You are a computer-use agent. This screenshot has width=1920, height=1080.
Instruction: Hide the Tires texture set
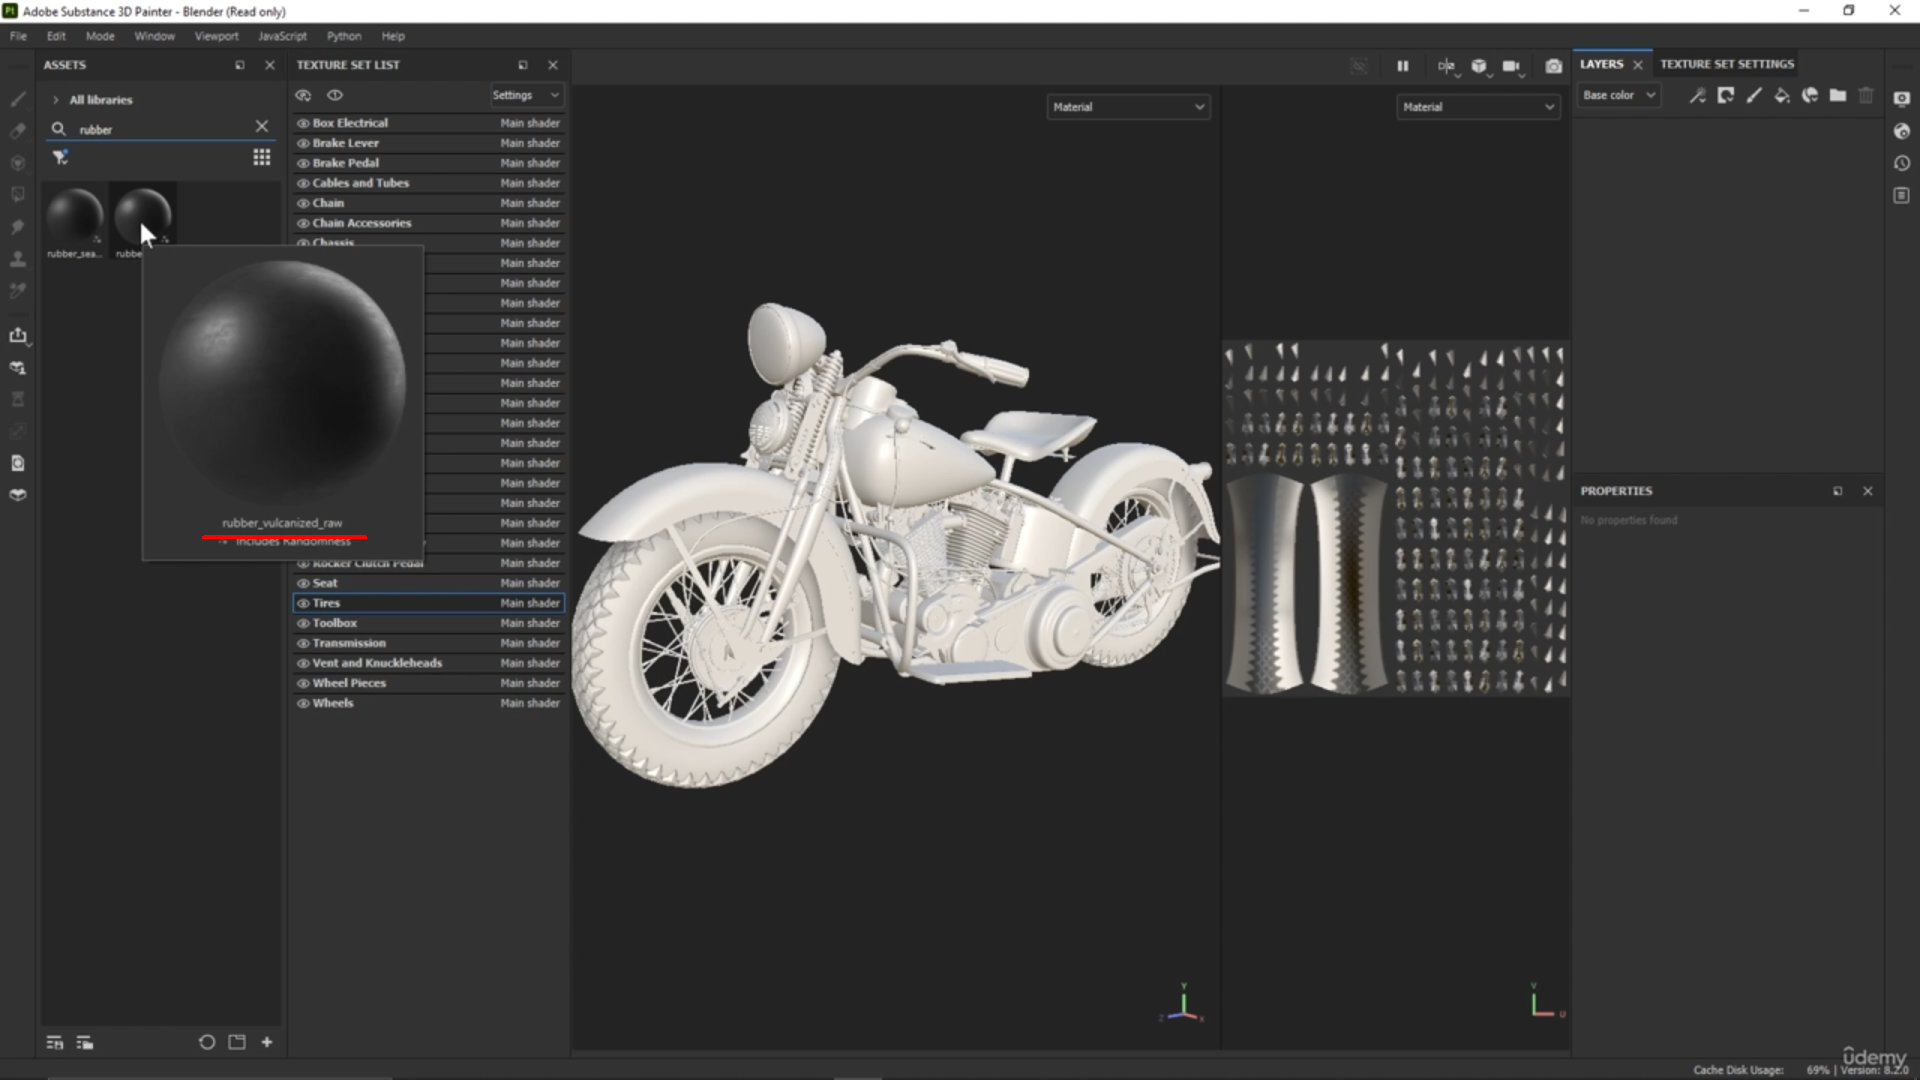point(303,603)
